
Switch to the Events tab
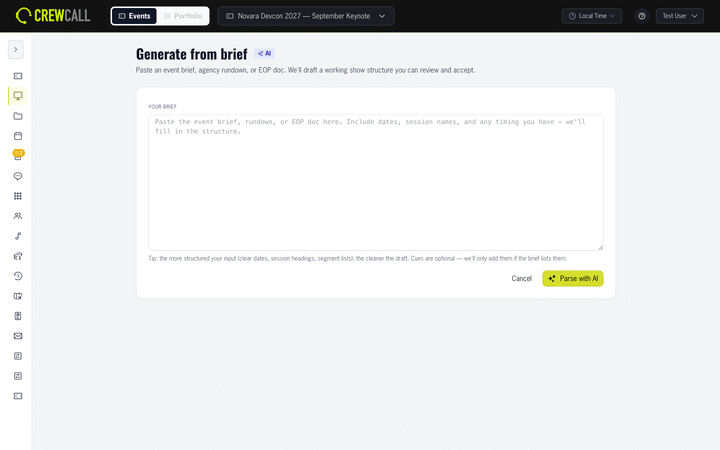click(134, 16)
